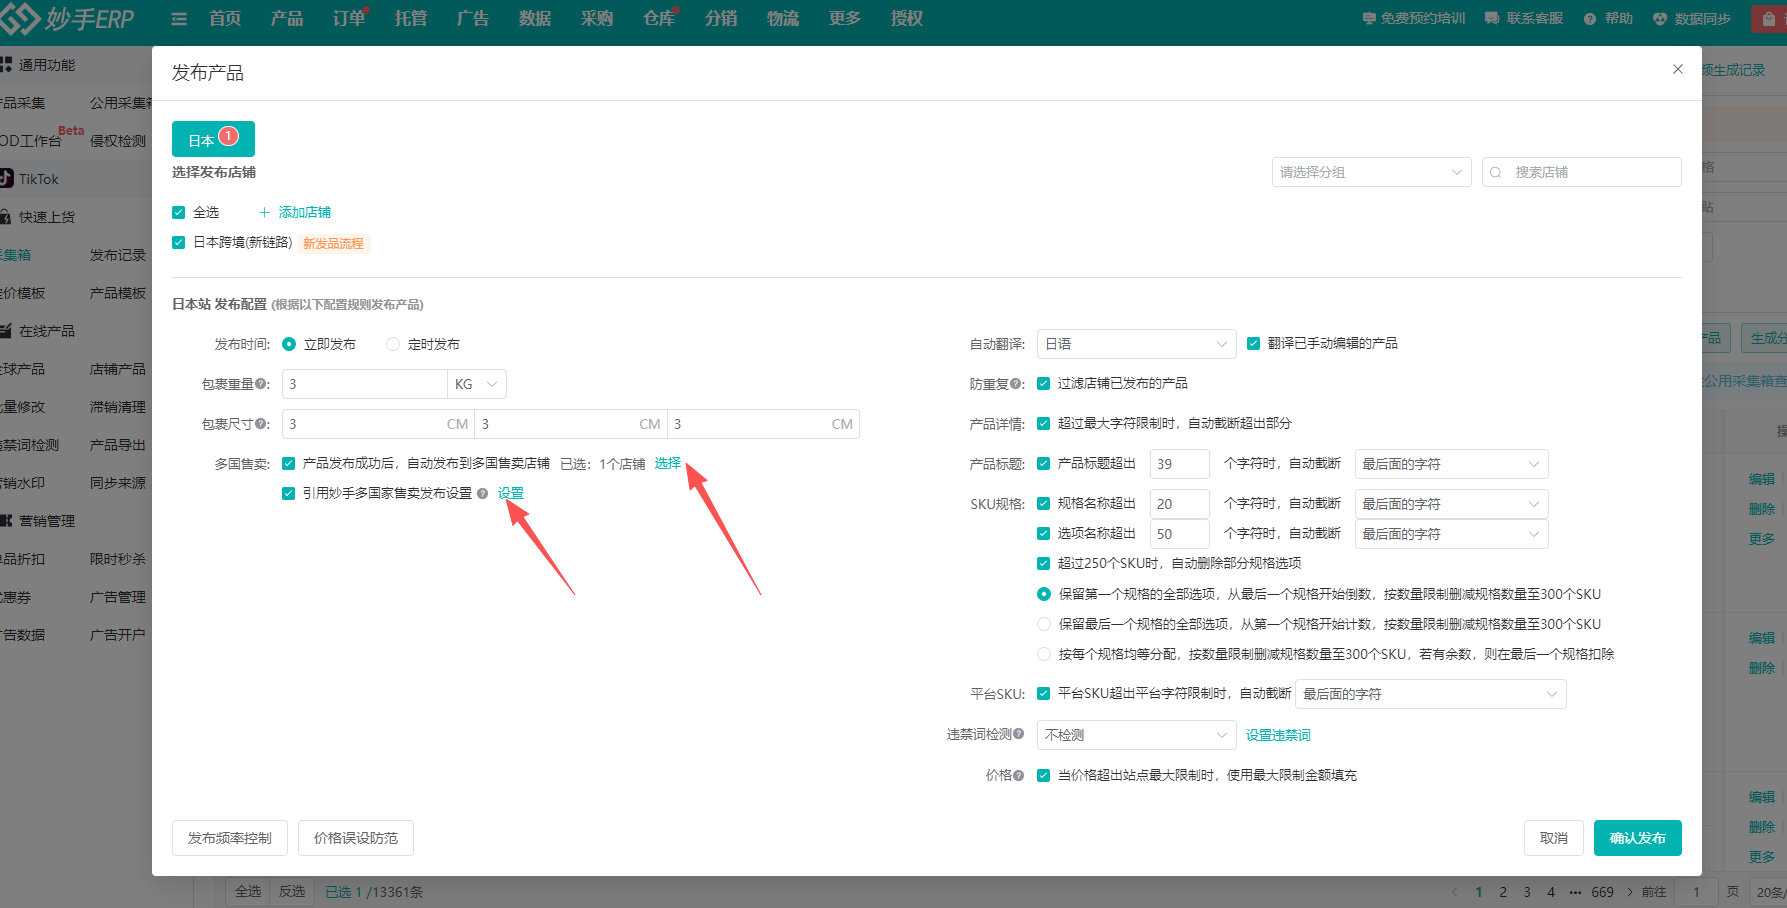Toggle 超过最大字符限制时自动截断 checkbox
Image resolution: width=1787 pixels, height=908 pixels.
(x=1044, y=424)
